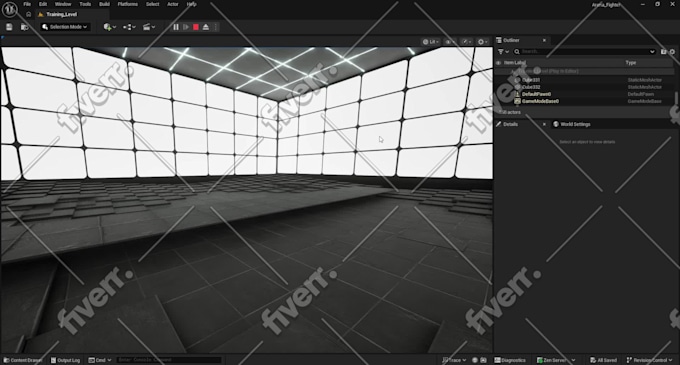This screenshot has width=680, height=365.
Task: Click the DefaultPawn type cell
Action: [641, 94]
